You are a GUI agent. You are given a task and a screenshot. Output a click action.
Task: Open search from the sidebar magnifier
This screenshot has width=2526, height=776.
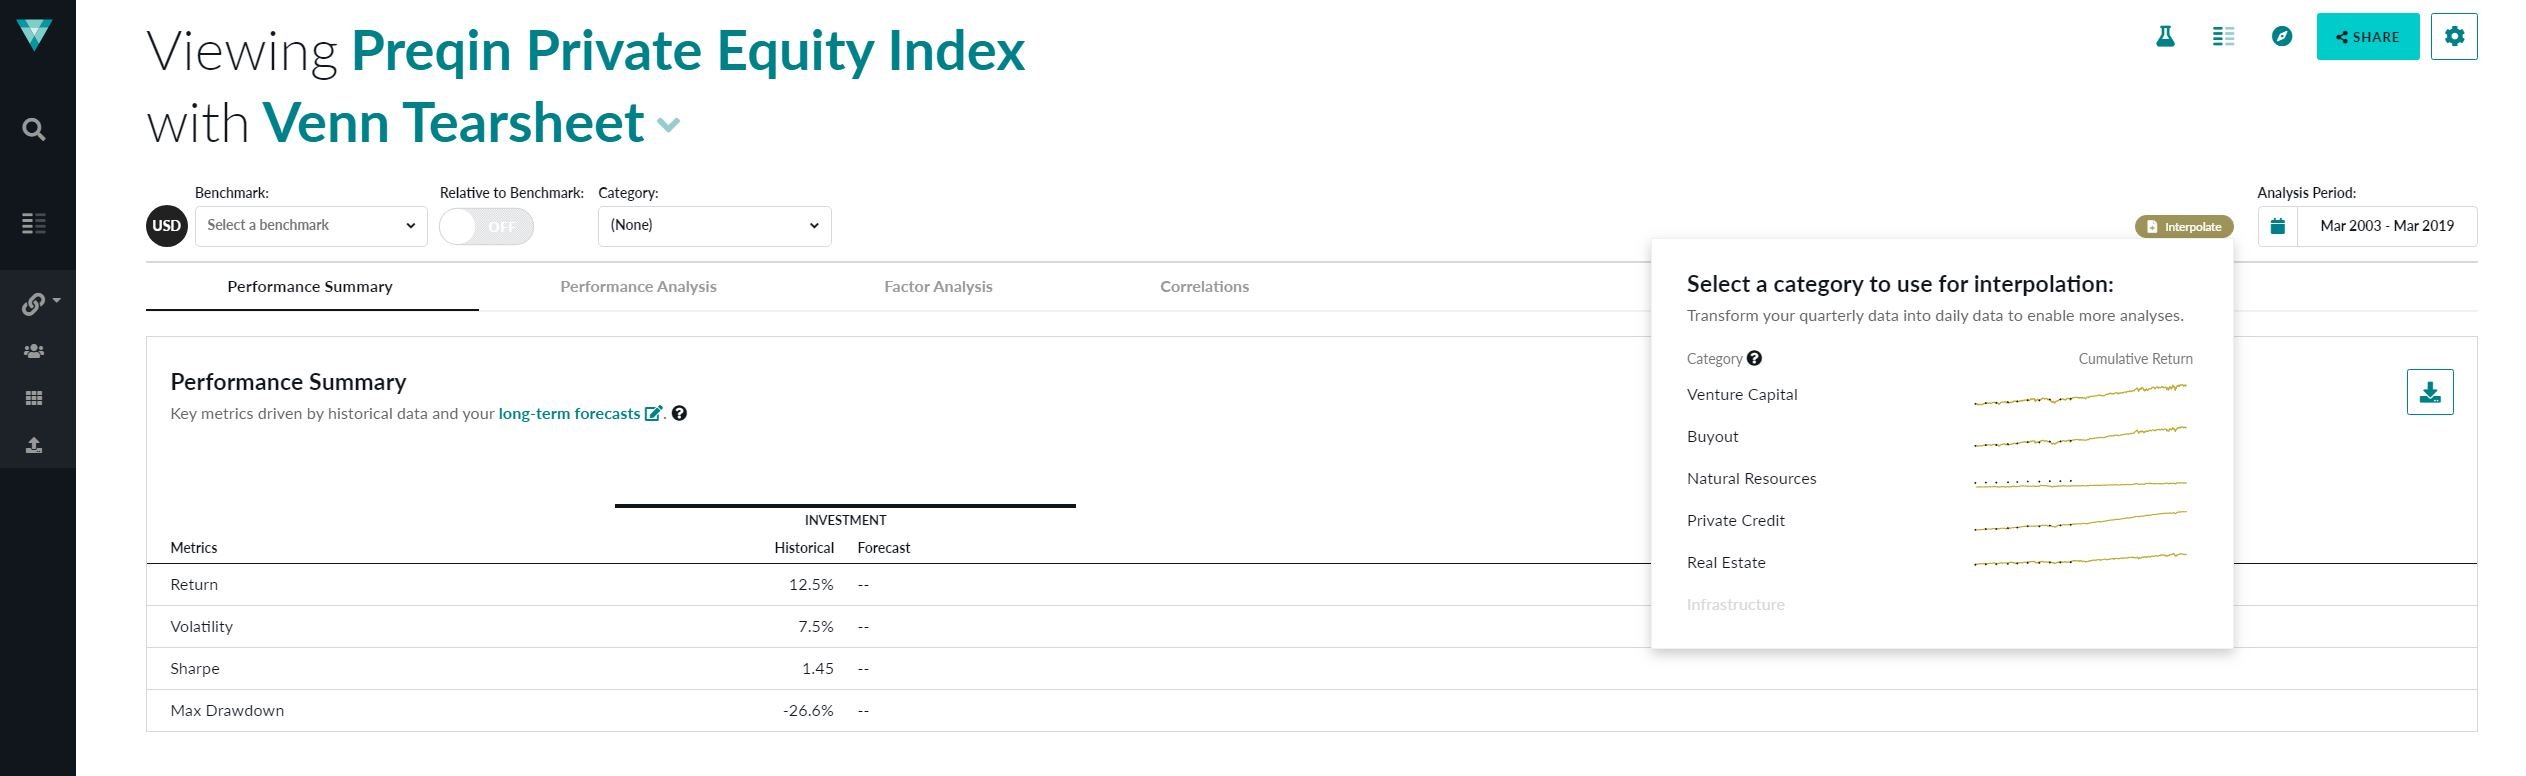pos(34,129)
